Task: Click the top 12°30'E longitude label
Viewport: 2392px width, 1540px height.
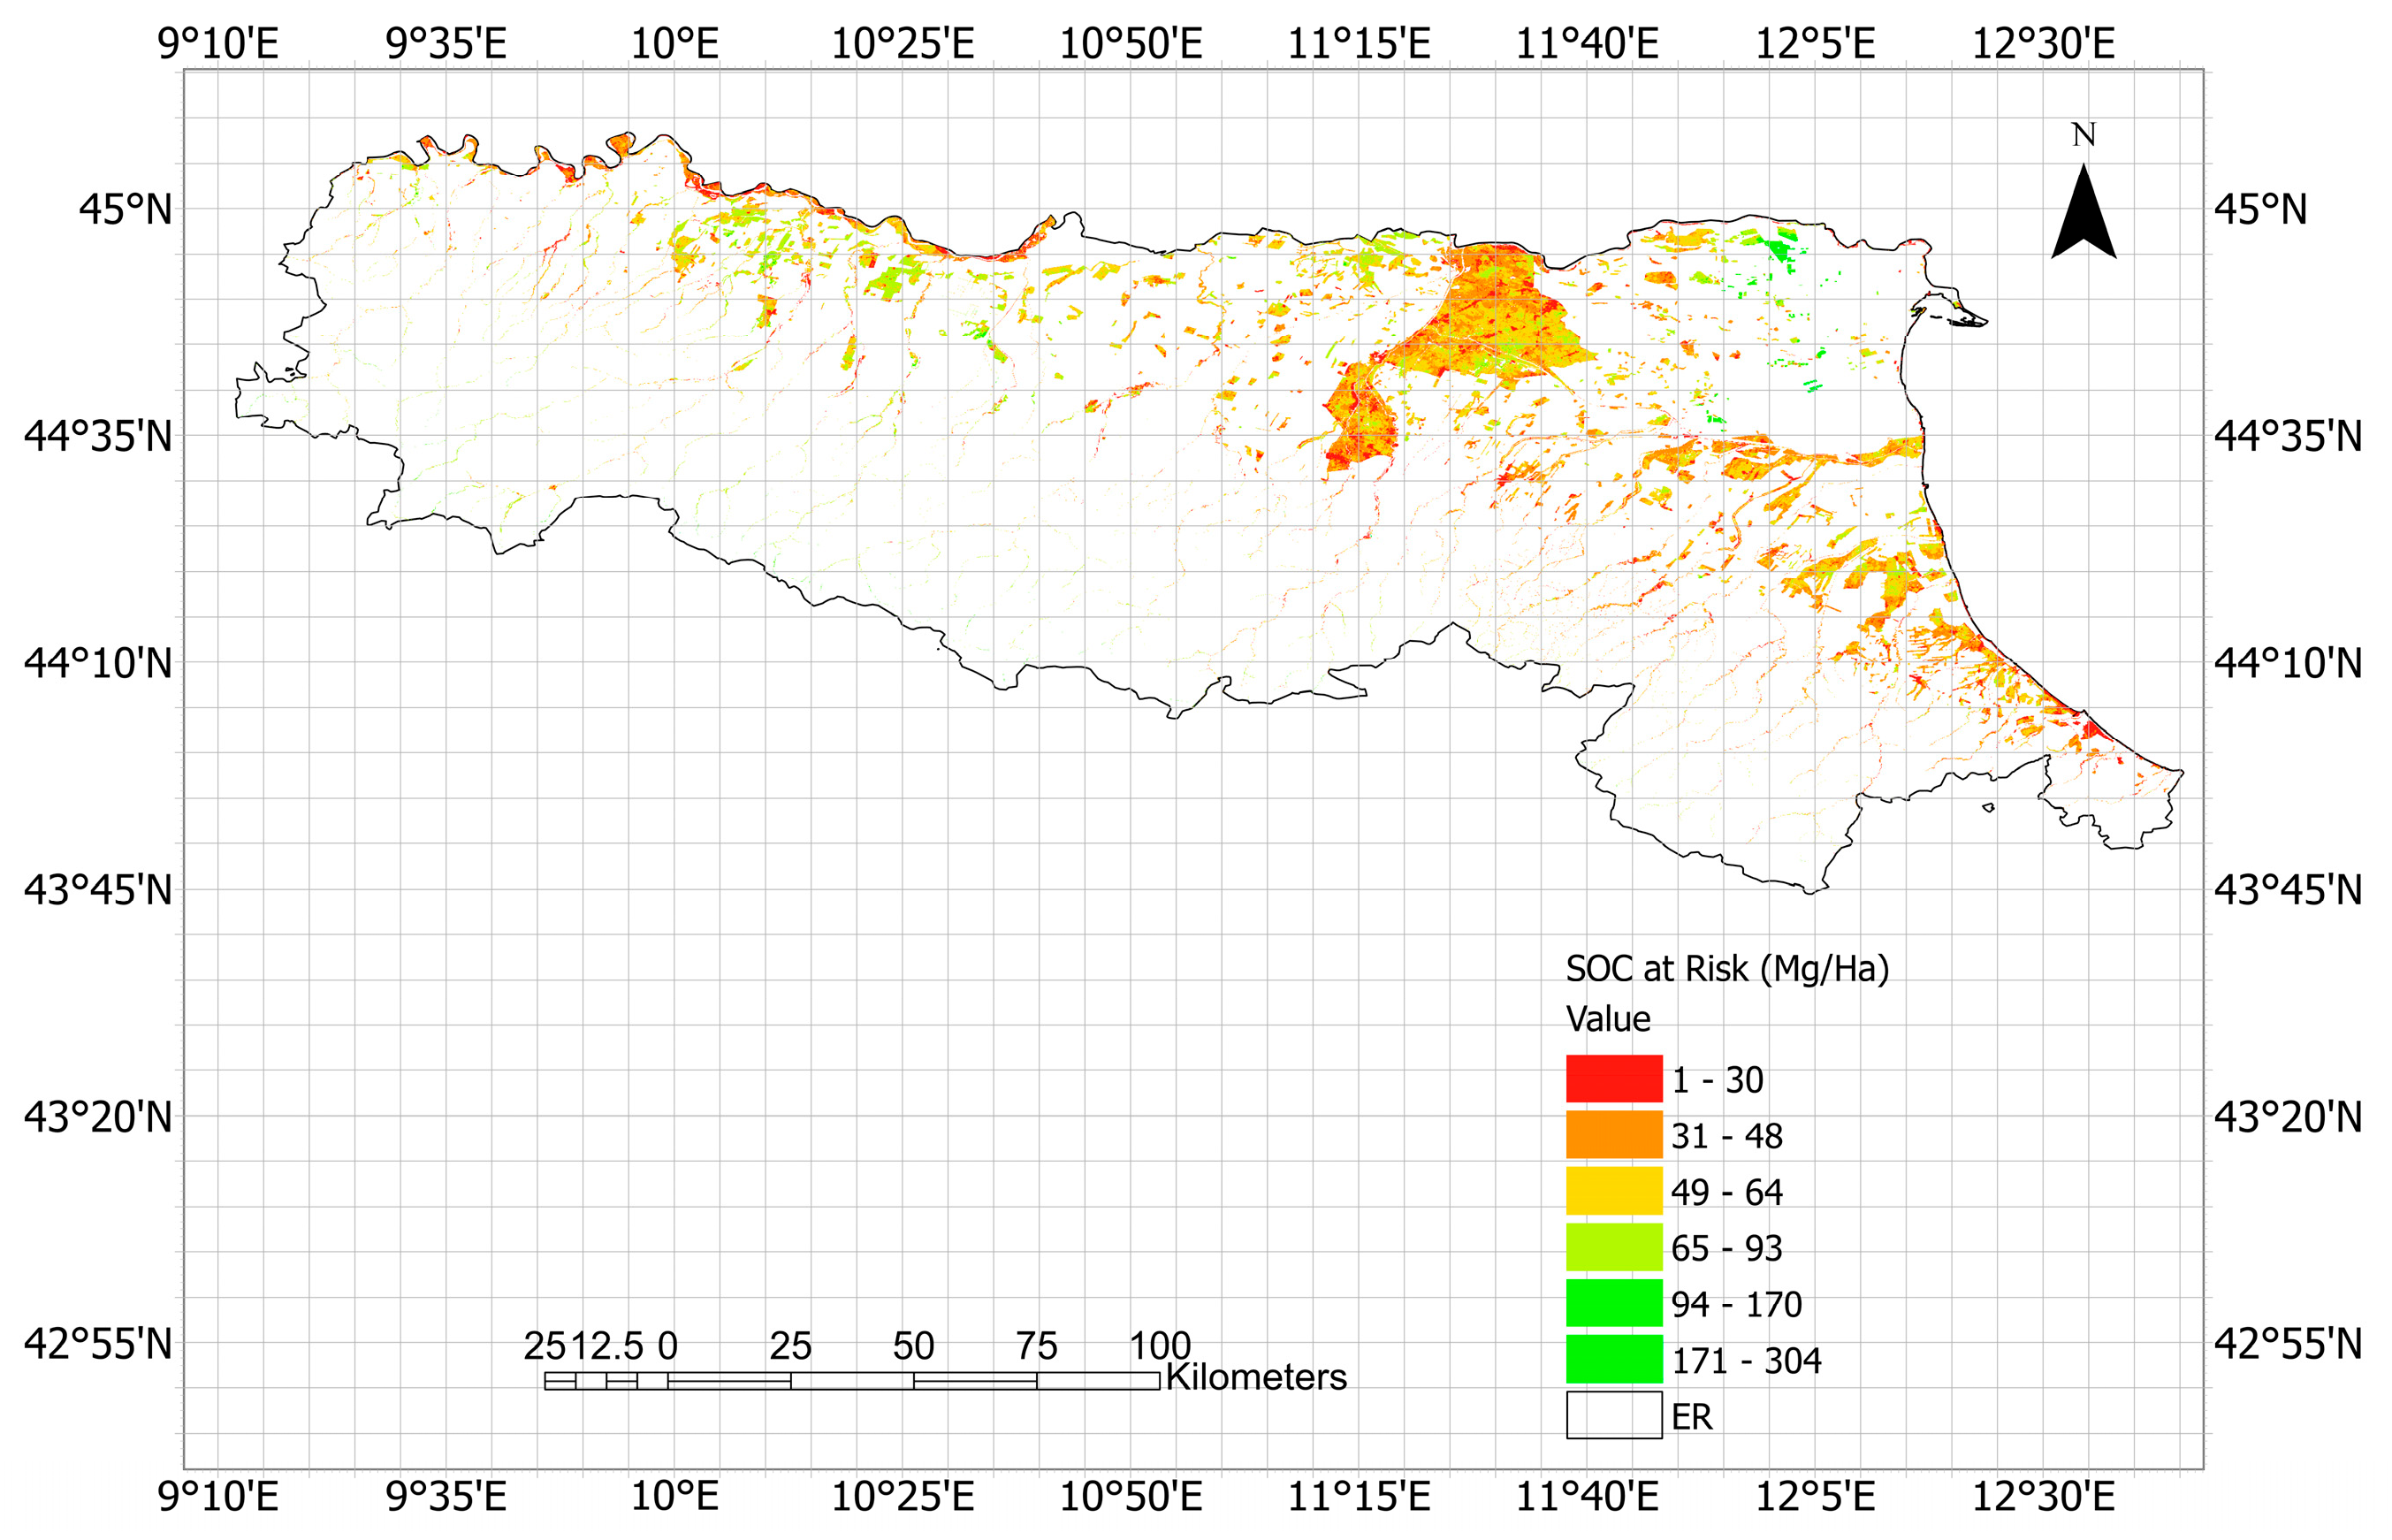Action: tap(2042, 44)
